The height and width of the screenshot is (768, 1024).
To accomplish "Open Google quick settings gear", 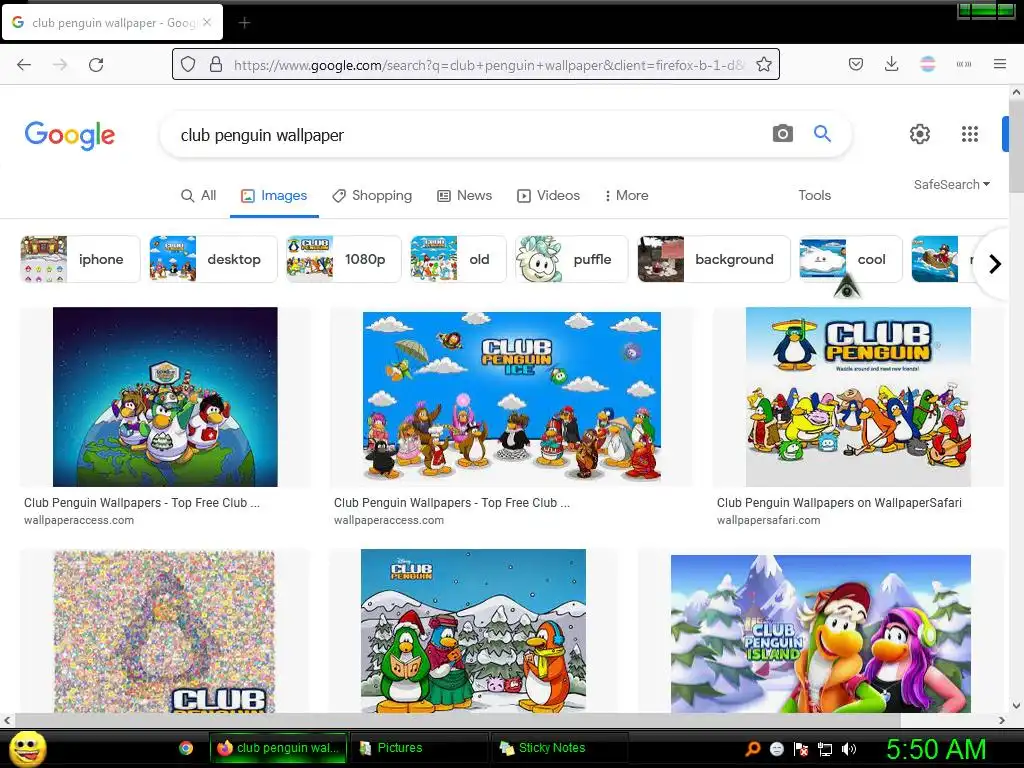I will [920, 134].
